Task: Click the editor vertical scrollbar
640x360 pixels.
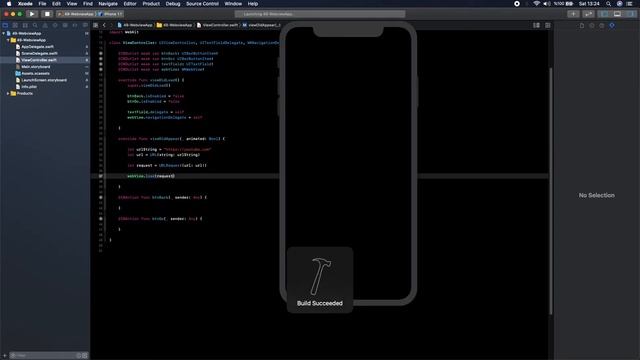Action: coord(551,191)
